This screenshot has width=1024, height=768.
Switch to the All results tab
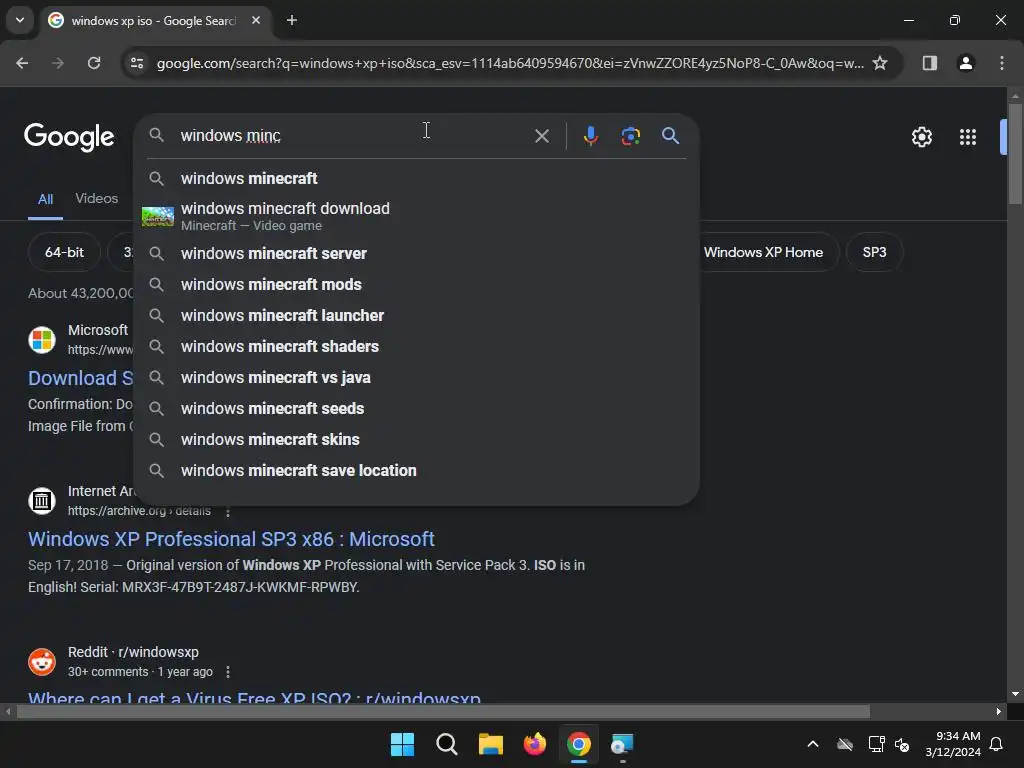[x=45, y=199]
